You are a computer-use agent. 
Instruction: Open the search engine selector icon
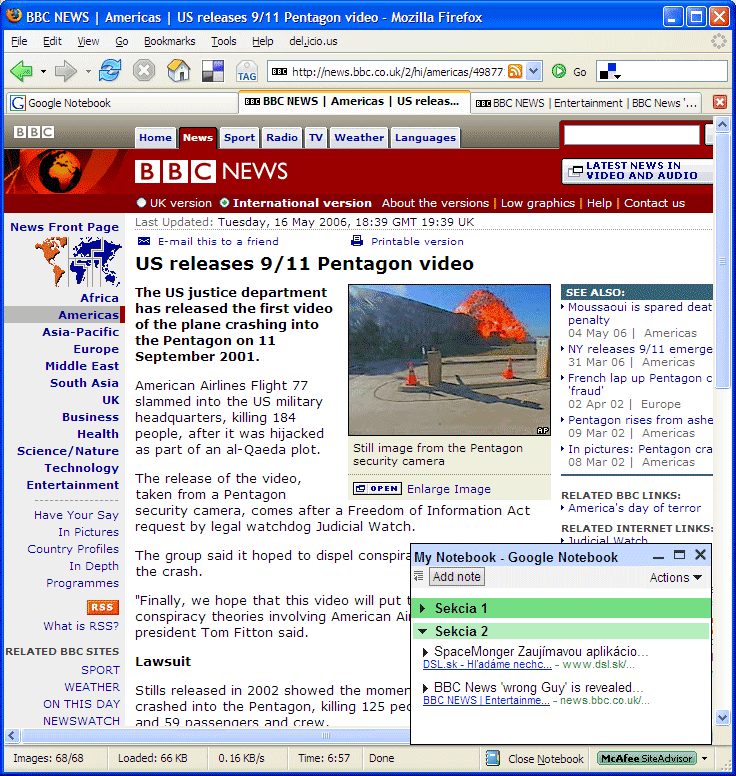[x=610, y=71]
